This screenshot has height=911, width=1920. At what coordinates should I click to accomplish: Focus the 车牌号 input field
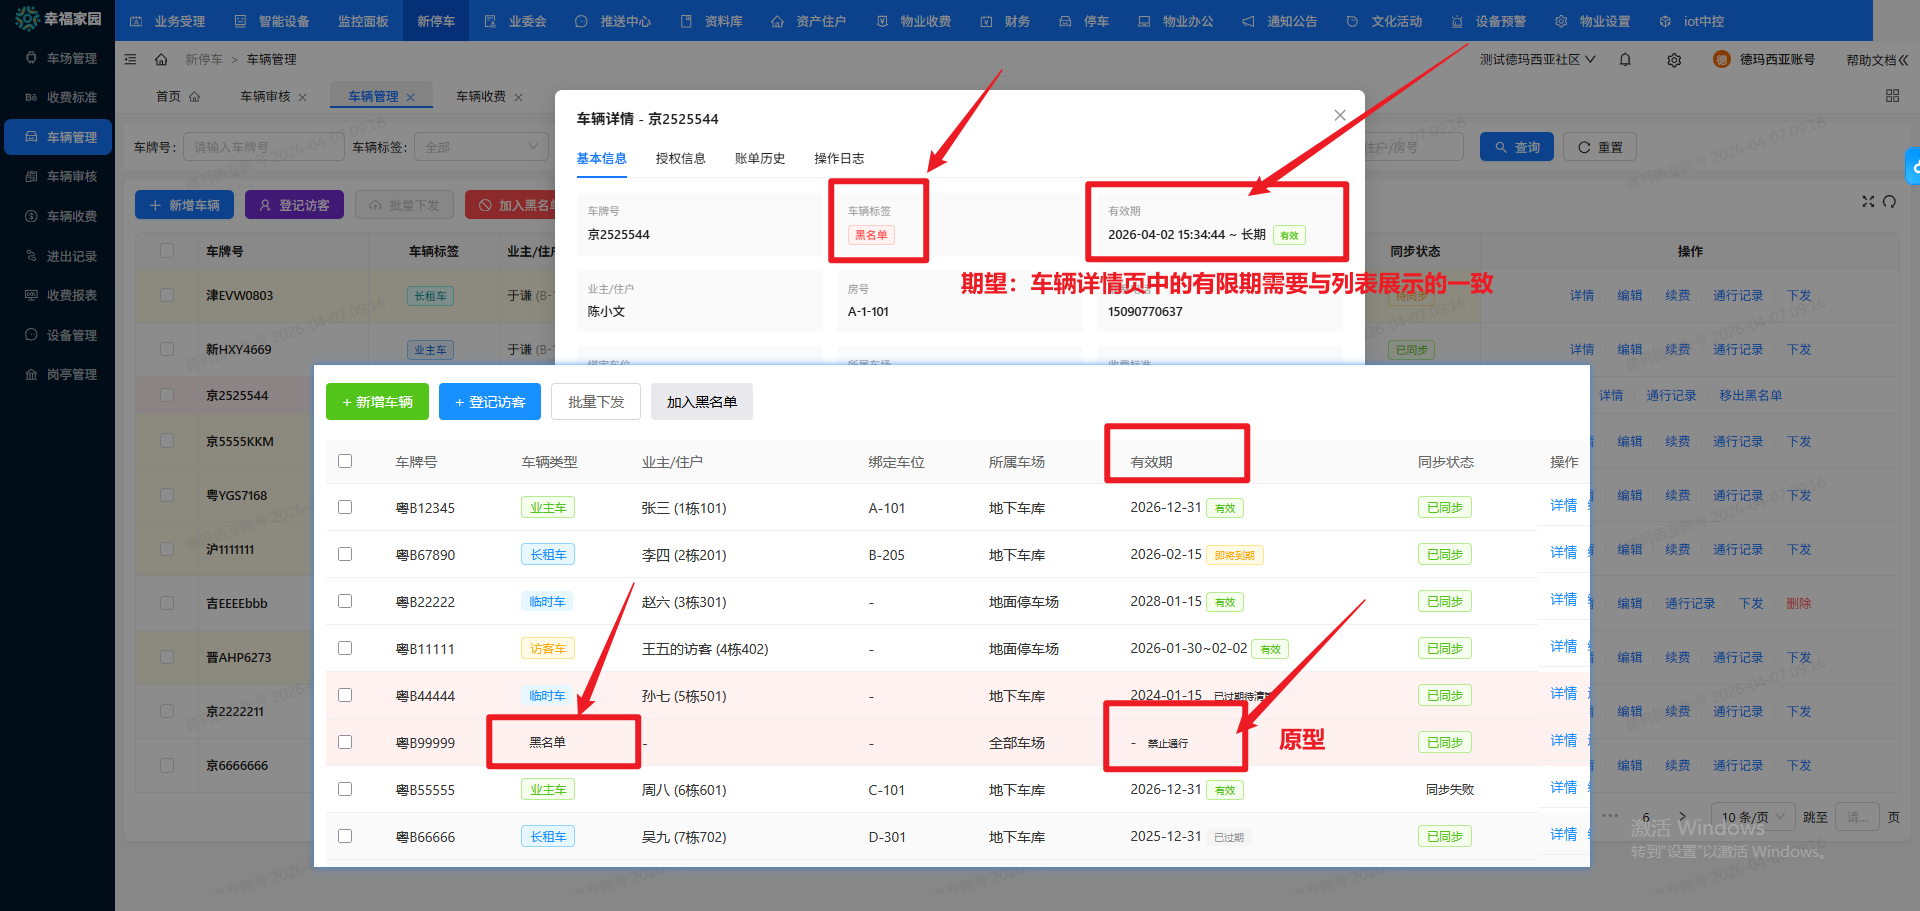[263, 147]
